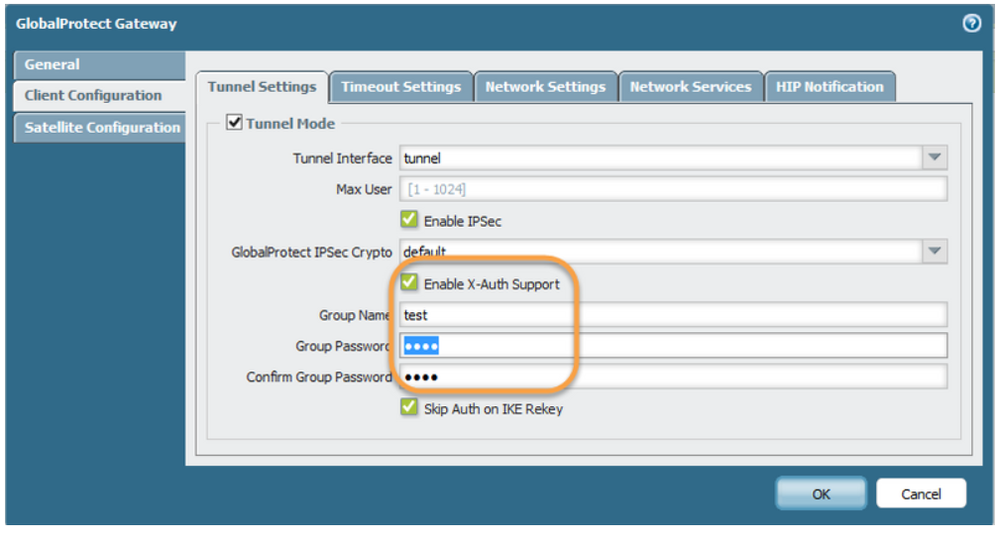Click the Confirm Group Password label
The width and height of the screenshot is (999, 535).
319,377
